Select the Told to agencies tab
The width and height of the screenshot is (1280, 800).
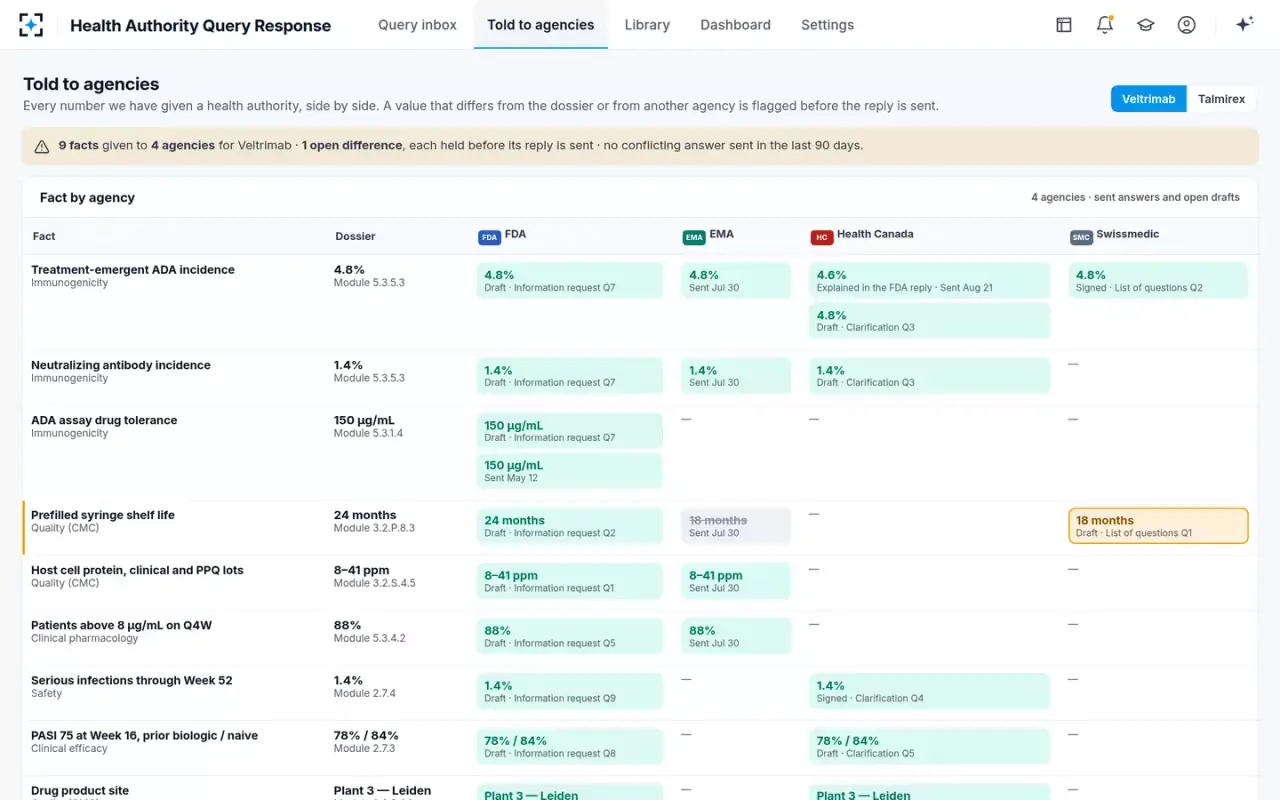tap(541, 25)
